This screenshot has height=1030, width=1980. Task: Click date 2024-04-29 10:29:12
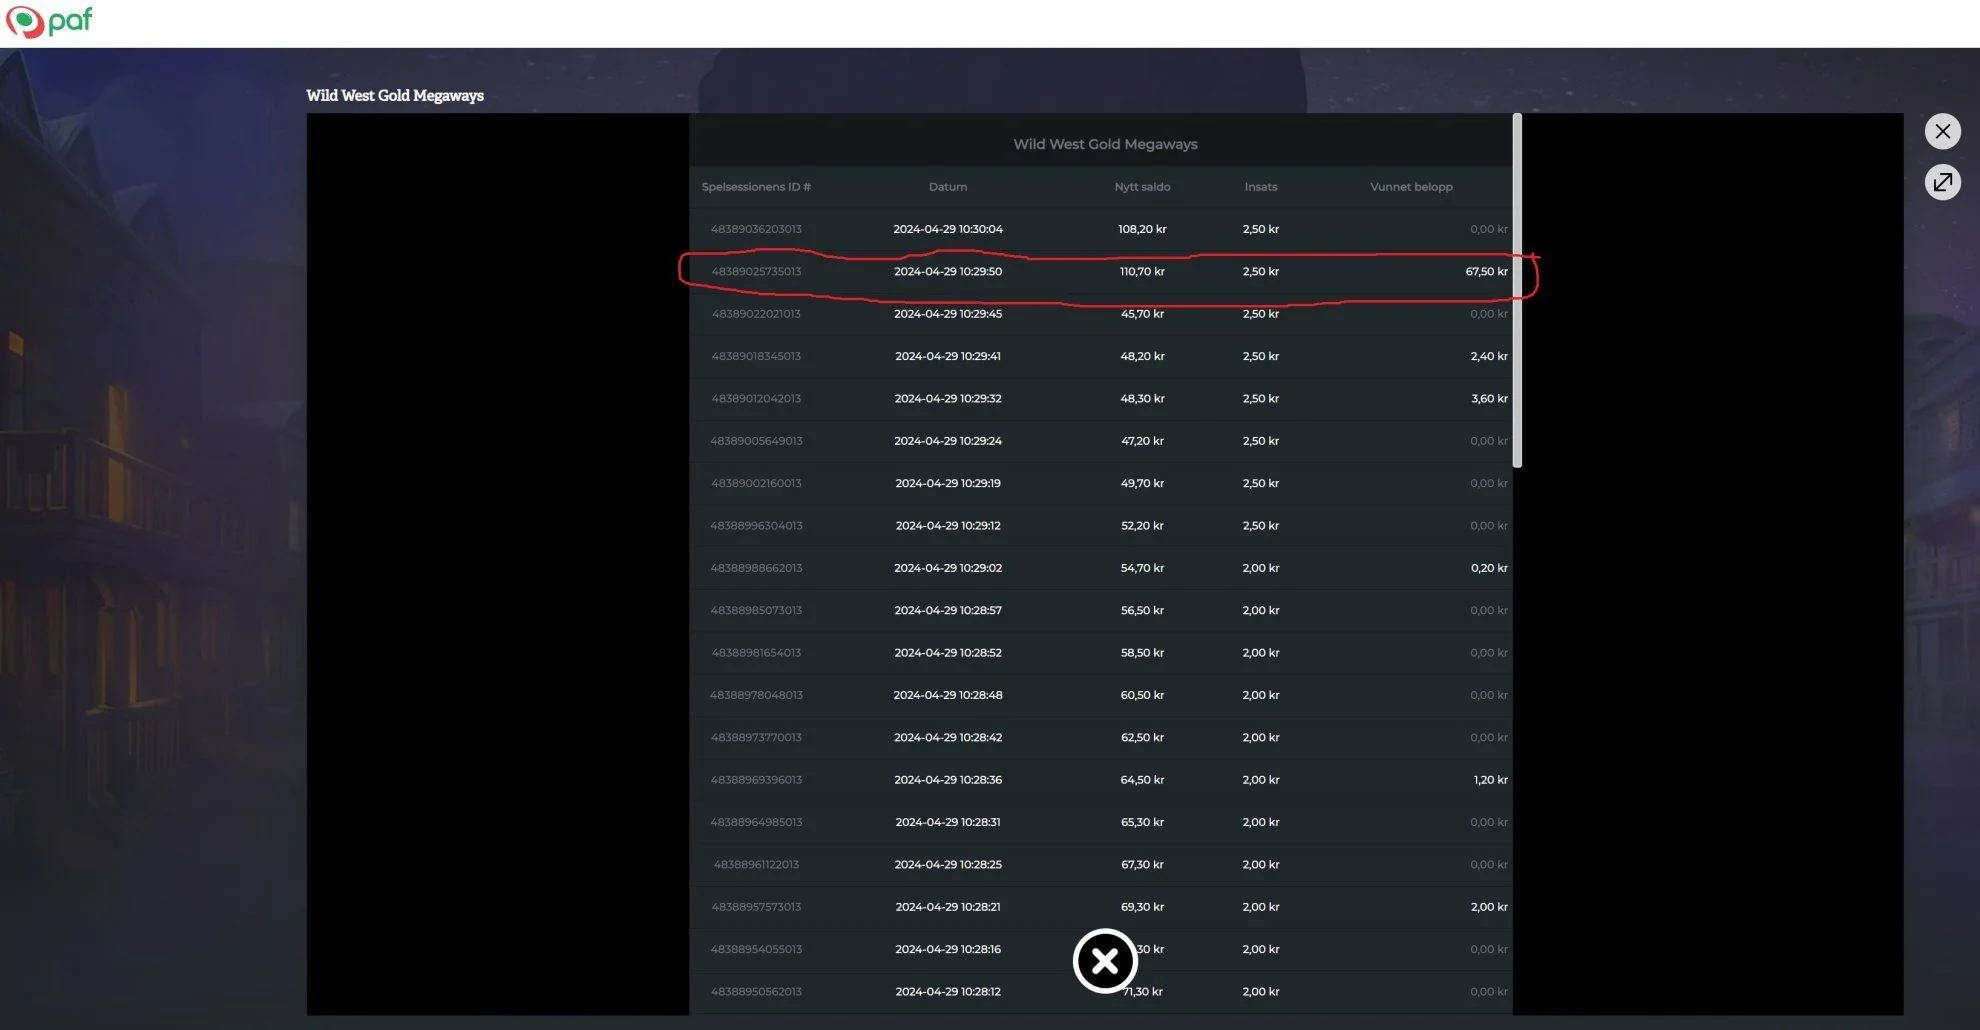click(948, 526)
